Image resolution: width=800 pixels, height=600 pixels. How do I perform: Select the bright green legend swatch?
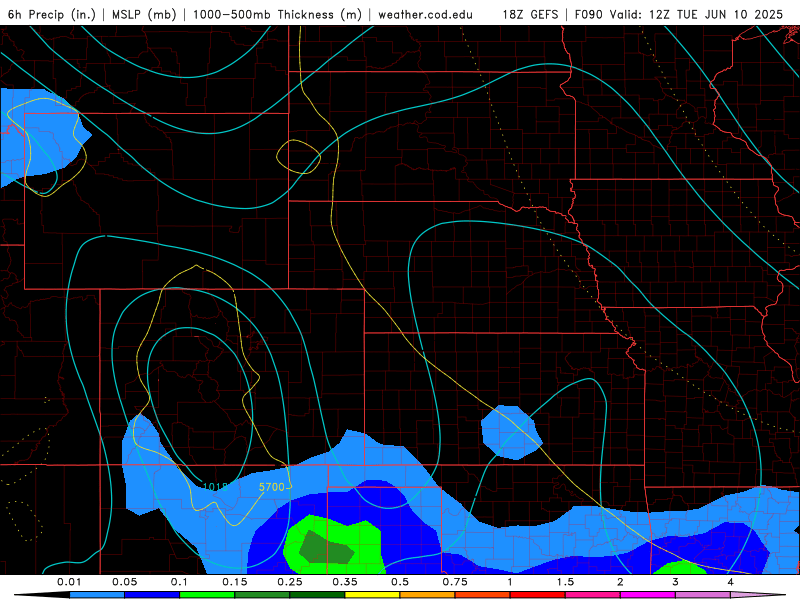[x=207, y=595]
